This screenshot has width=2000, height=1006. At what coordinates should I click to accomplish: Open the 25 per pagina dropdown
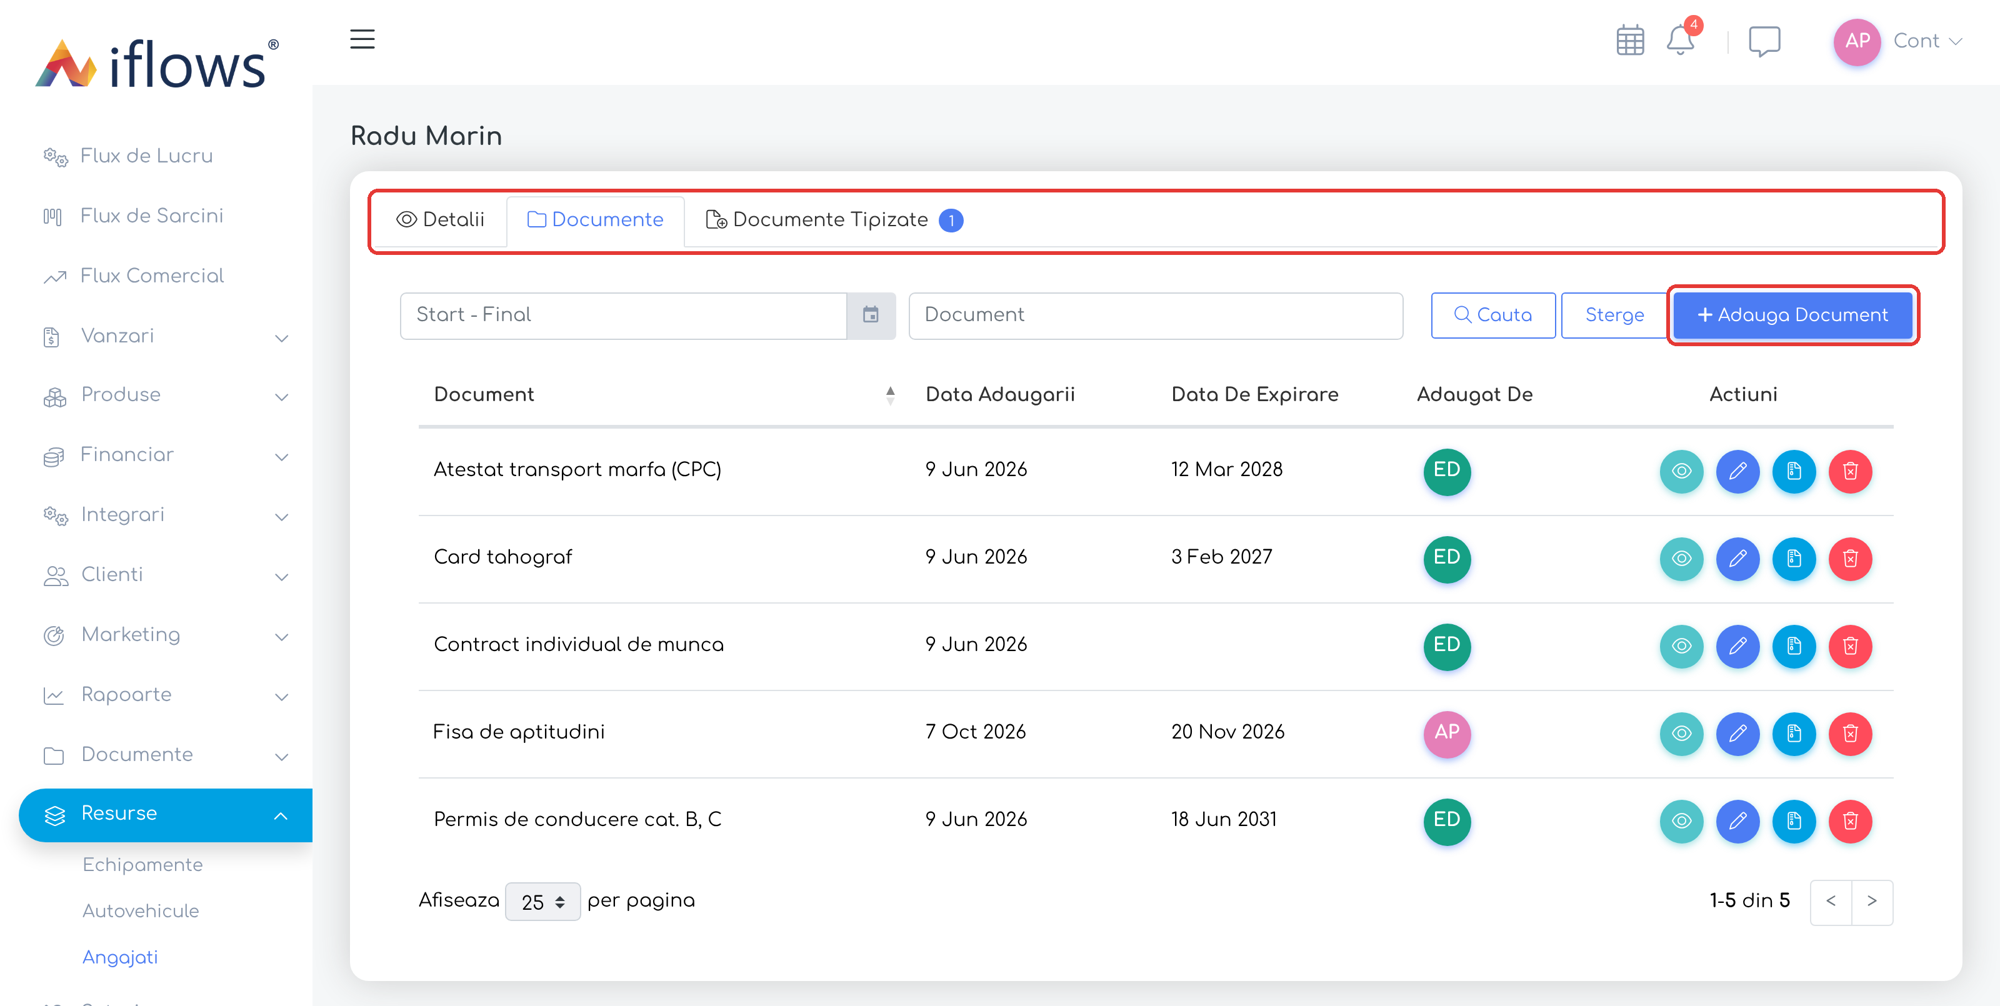click(x=542, y=902)
